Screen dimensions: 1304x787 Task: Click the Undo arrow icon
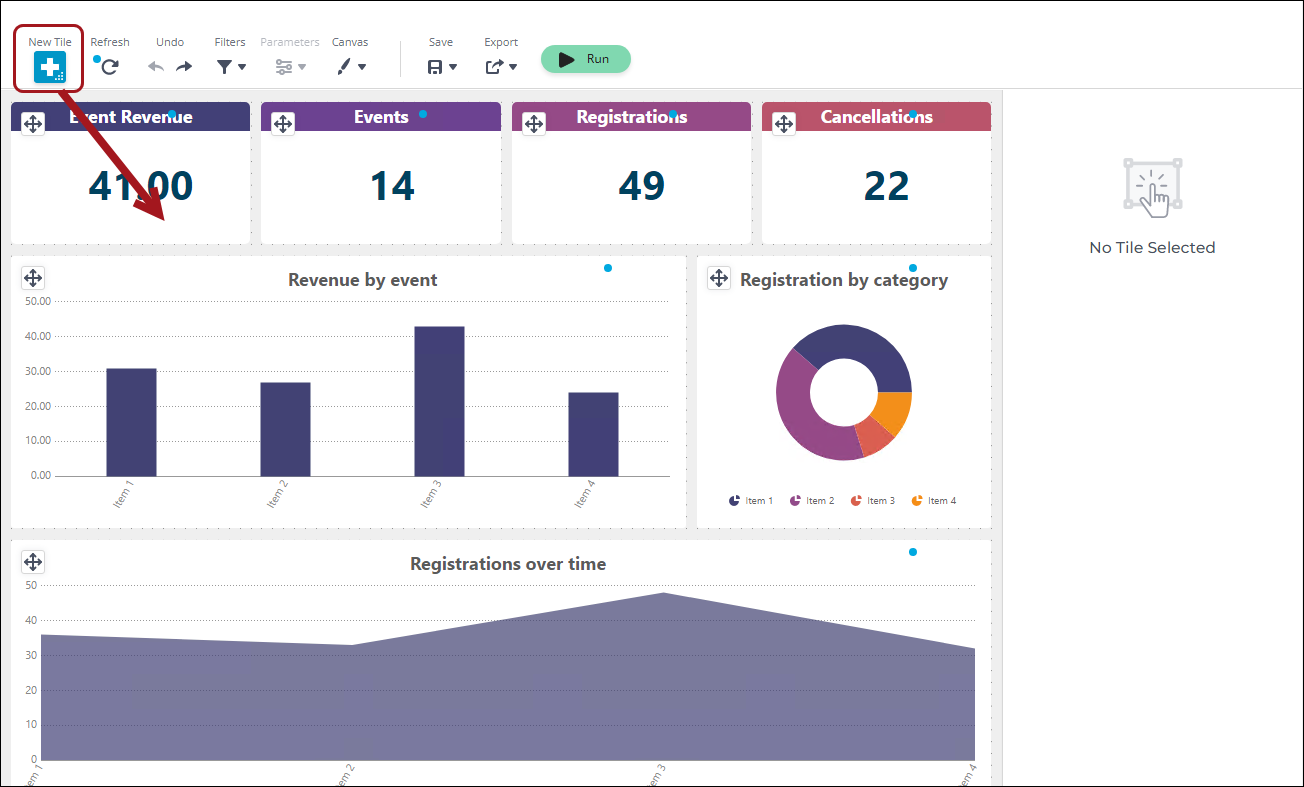pyautogui.click(x=156, y=67)
